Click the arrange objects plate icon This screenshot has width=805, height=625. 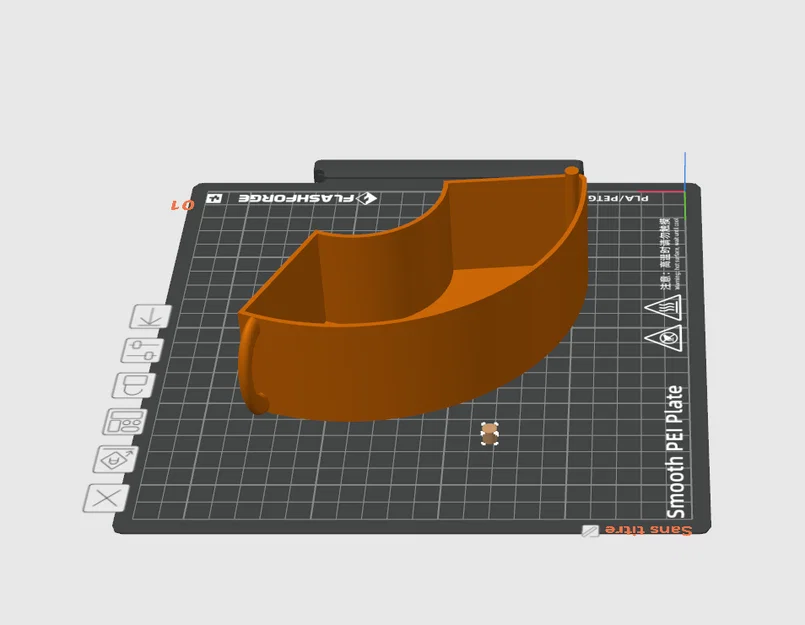point(125,422)
